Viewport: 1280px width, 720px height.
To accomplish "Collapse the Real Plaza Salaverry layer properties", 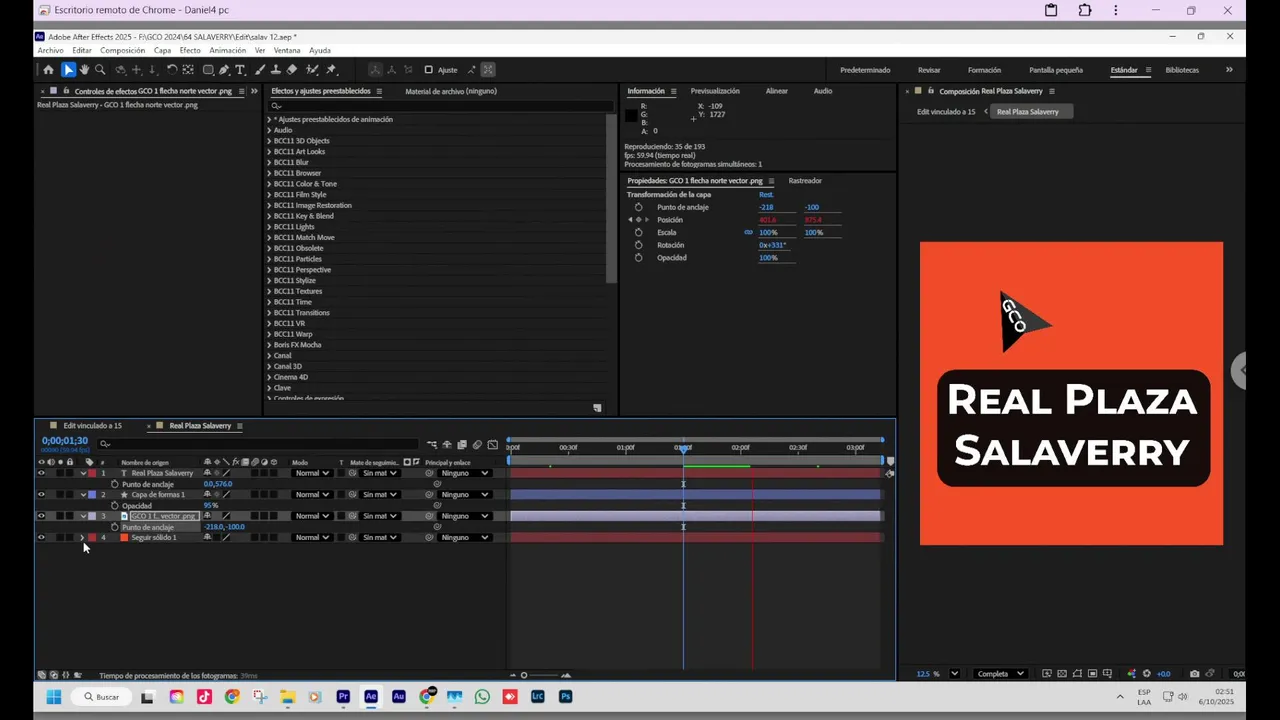I will [83, 473].
